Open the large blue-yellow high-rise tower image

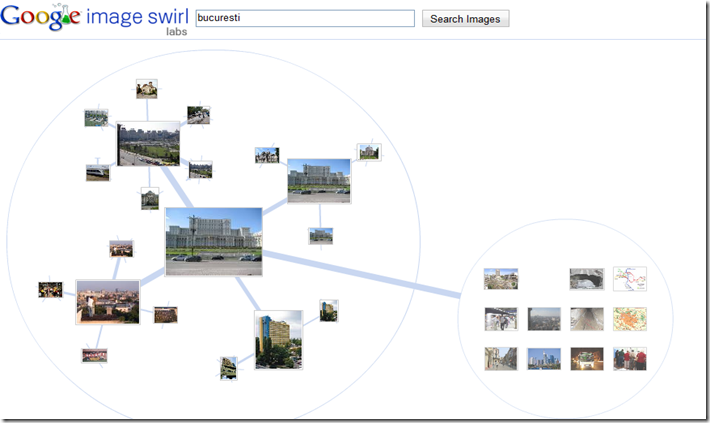278,340
